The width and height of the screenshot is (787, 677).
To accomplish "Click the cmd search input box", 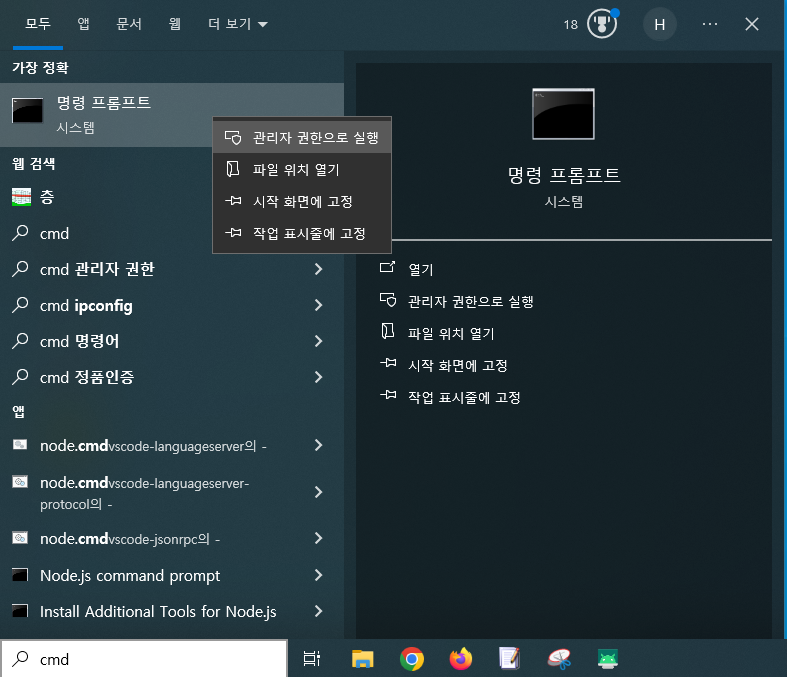I will pos(144,659).
